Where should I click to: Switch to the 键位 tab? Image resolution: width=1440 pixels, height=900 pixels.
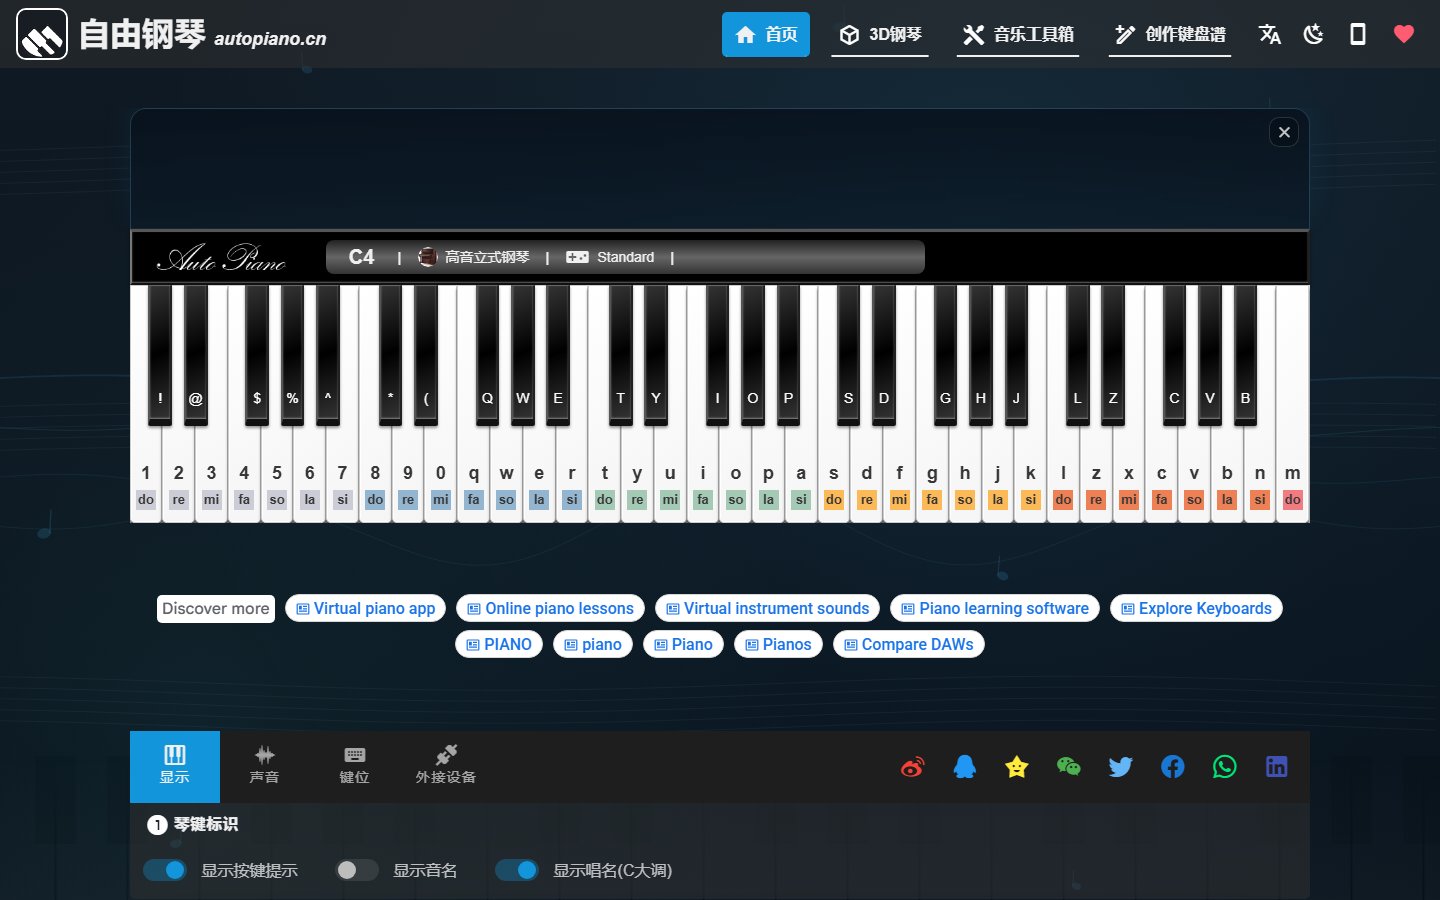coord(354,766)
